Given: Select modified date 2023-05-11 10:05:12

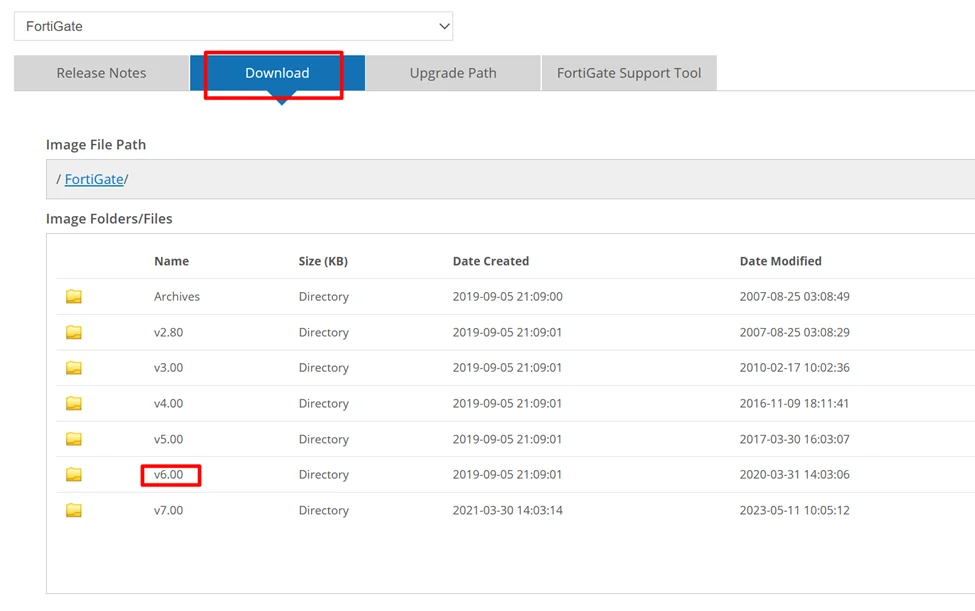Looking at the screenshot, I should (794, 510).
